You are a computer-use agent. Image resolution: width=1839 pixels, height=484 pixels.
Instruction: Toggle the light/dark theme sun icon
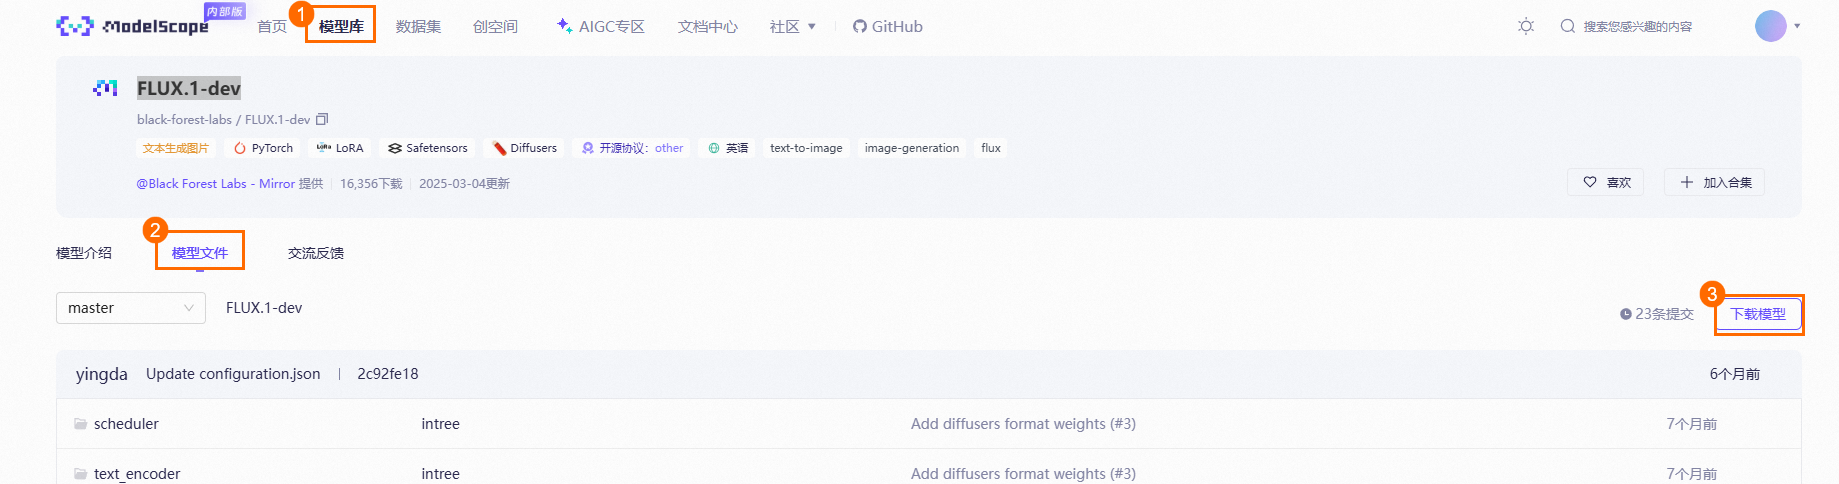tap(1526, 26)
